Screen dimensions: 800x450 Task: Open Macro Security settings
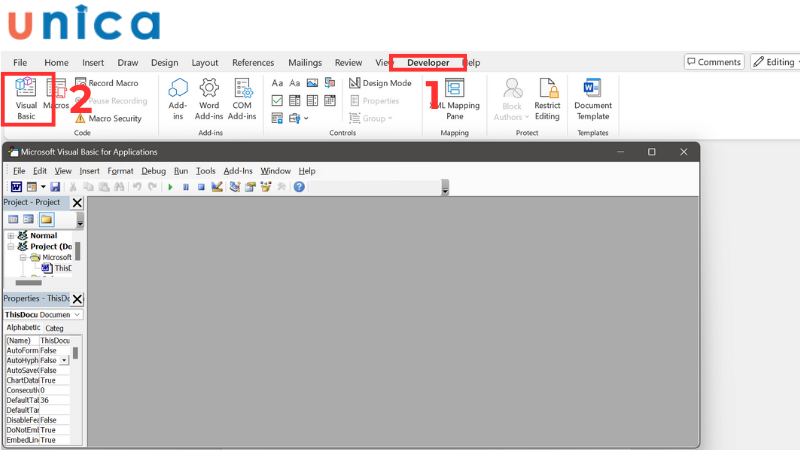point(108,118)
